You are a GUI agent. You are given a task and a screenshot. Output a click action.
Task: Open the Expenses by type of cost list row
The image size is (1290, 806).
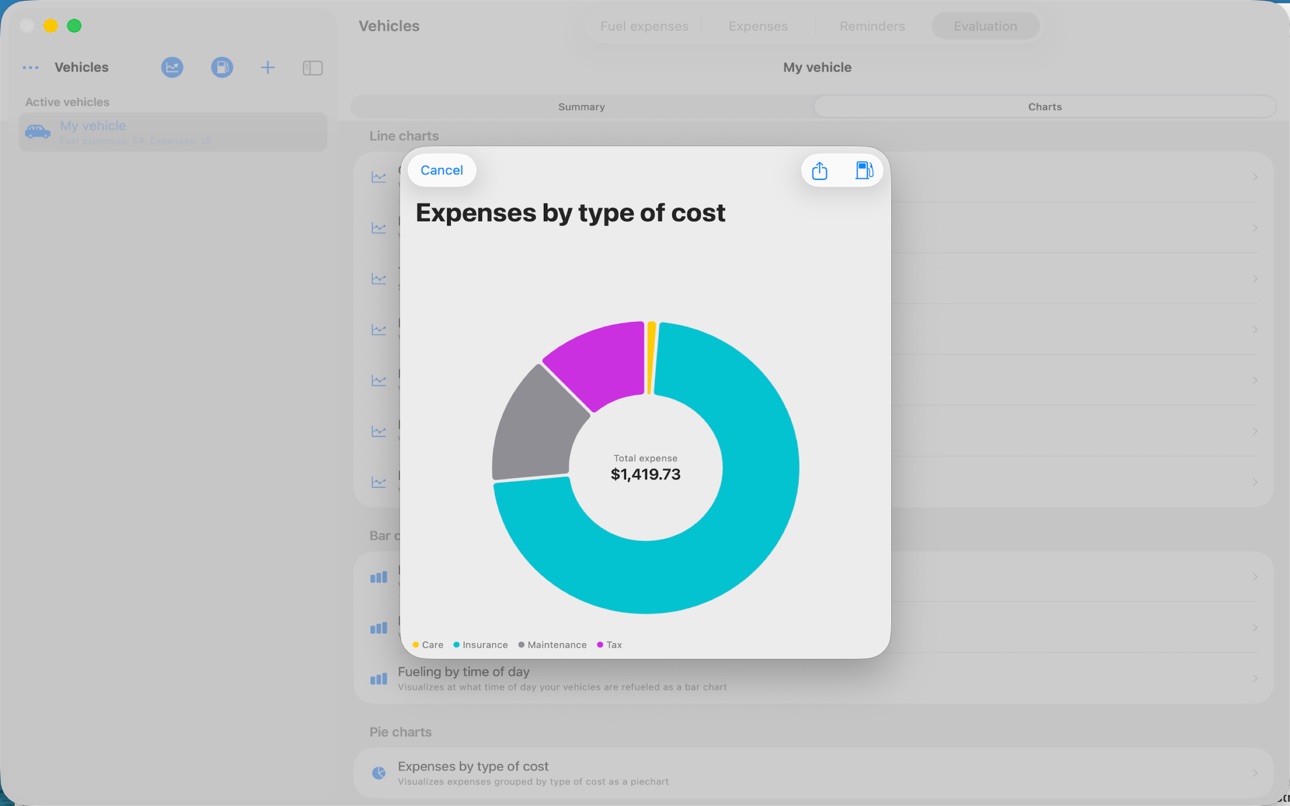click(813, 773)
